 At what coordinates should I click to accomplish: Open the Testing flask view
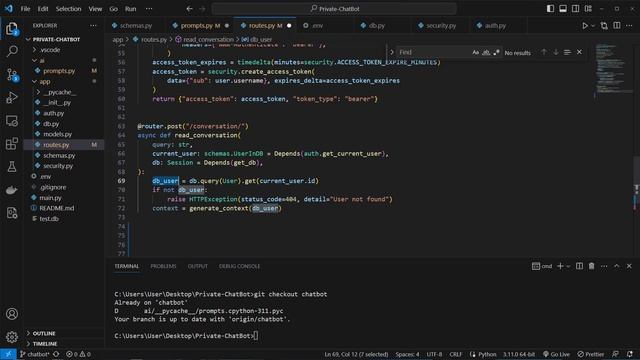12,167
